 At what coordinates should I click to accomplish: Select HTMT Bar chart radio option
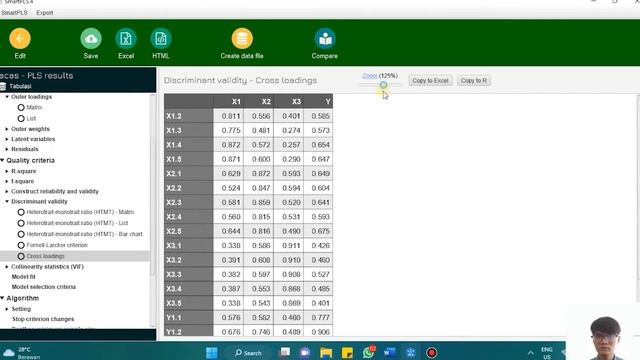coord(21,234)
